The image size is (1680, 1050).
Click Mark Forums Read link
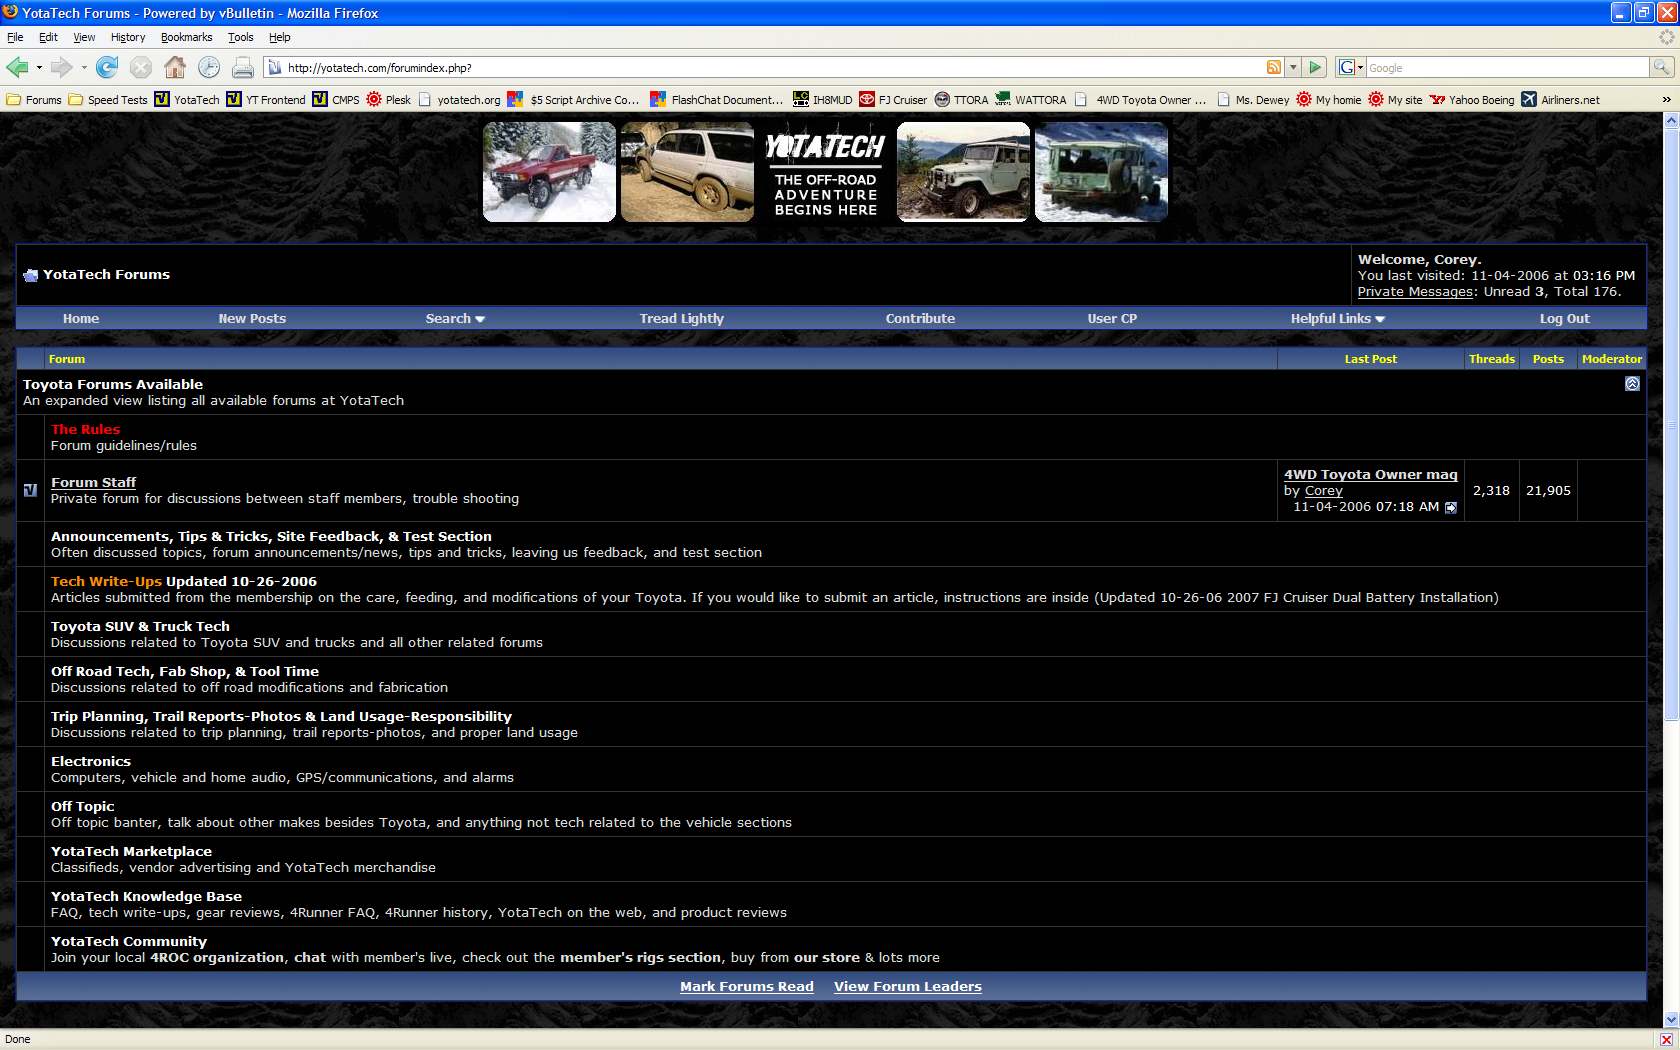747,986
